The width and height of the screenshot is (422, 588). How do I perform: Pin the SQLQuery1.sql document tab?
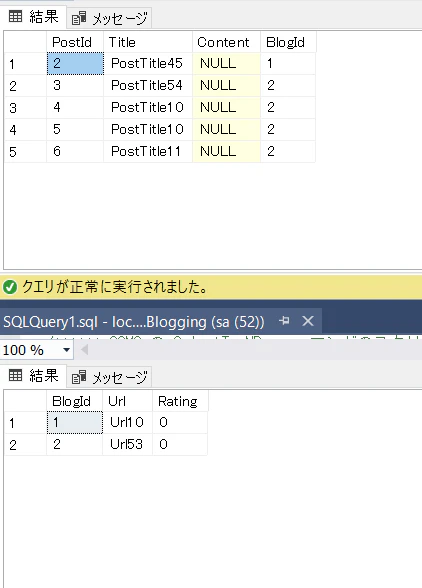(284, 321)
